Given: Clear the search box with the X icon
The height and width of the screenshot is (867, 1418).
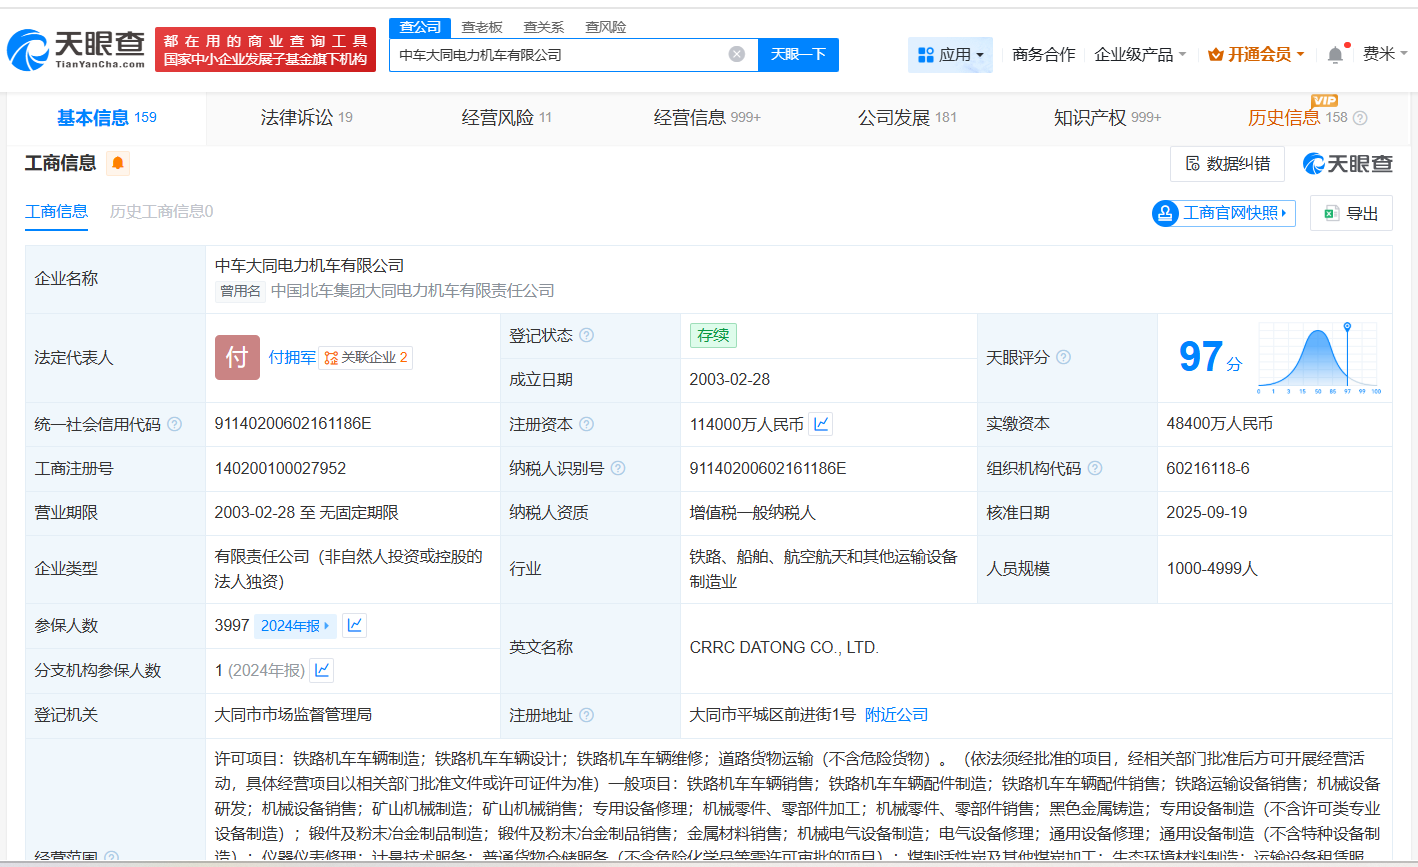Looking at the screenshot, I should point(737,54).
